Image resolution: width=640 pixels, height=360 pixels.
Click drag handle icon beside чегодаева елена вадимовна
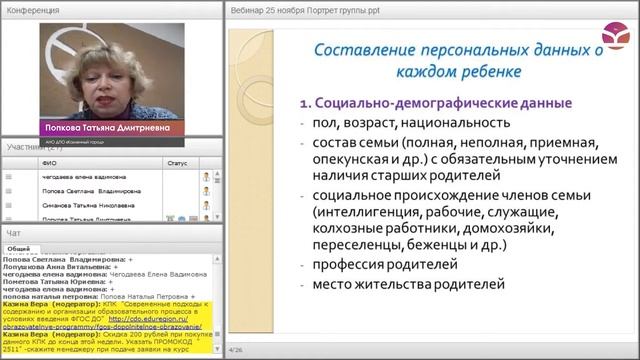pyautogui.click(x=9, y=177)
